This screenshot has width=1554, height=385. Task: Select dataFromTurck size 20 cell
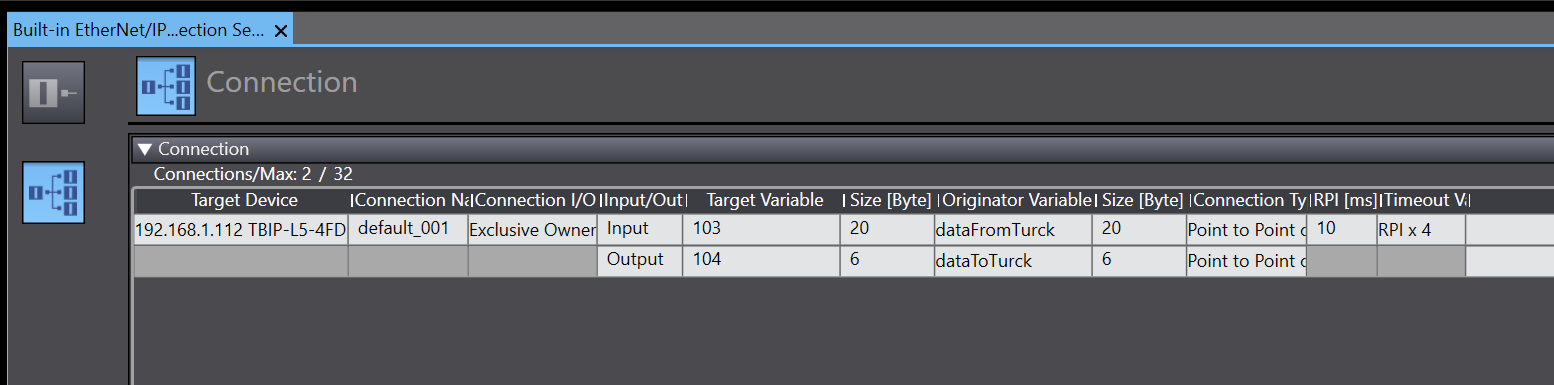(1139, 230)
